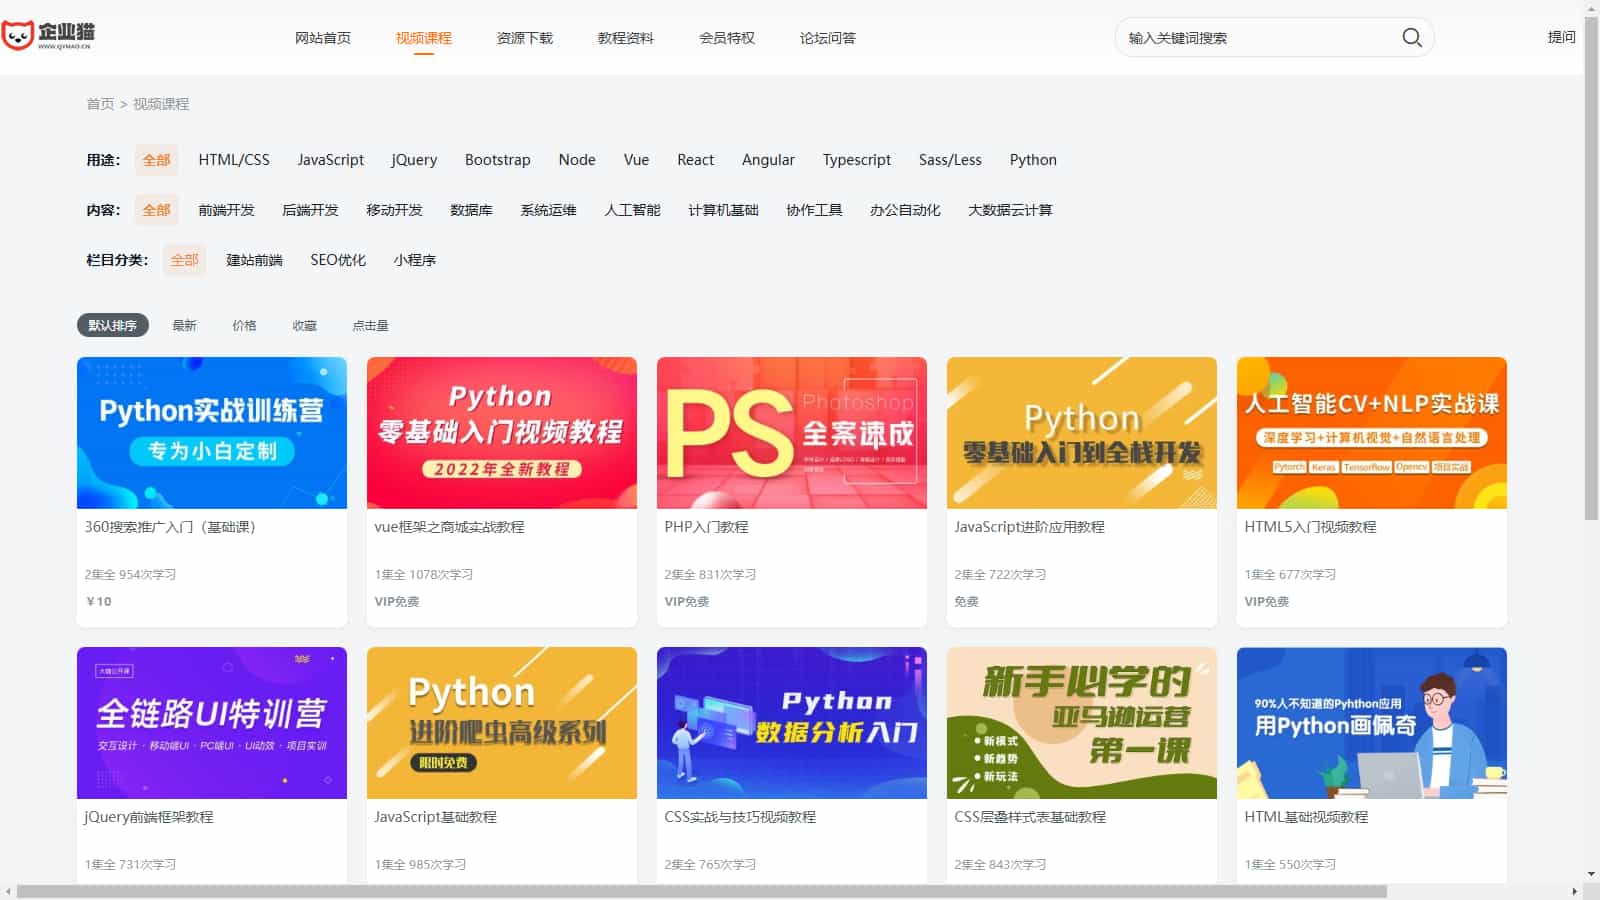
Task: Select the 全链路UI特训营 course image
Action: coord(212,723)
